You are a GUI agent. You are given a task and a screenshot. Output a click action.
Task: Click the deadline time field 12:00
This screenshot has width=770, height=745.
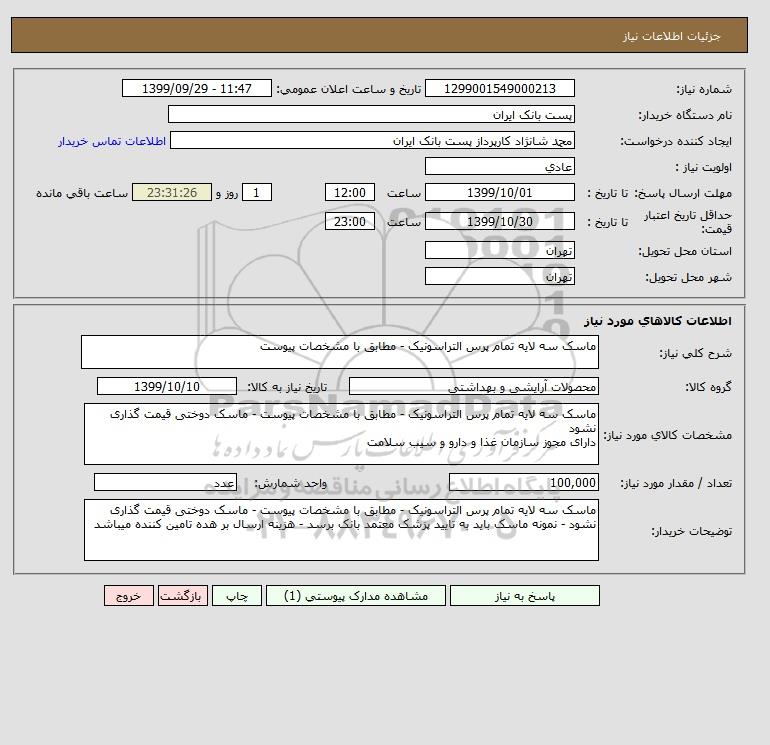click(350, 193)
